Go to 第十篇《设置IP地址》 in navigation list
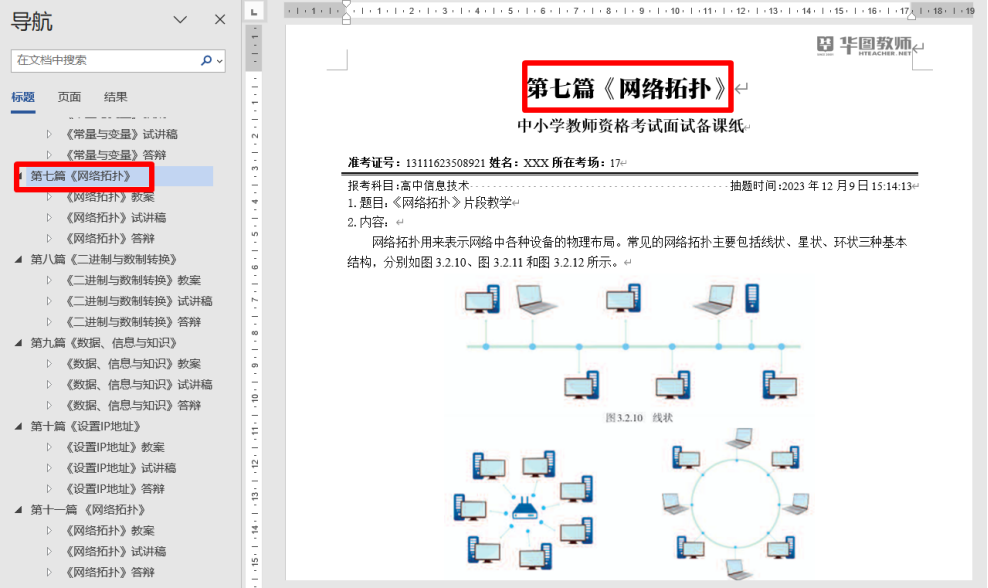 click(85, 426)
